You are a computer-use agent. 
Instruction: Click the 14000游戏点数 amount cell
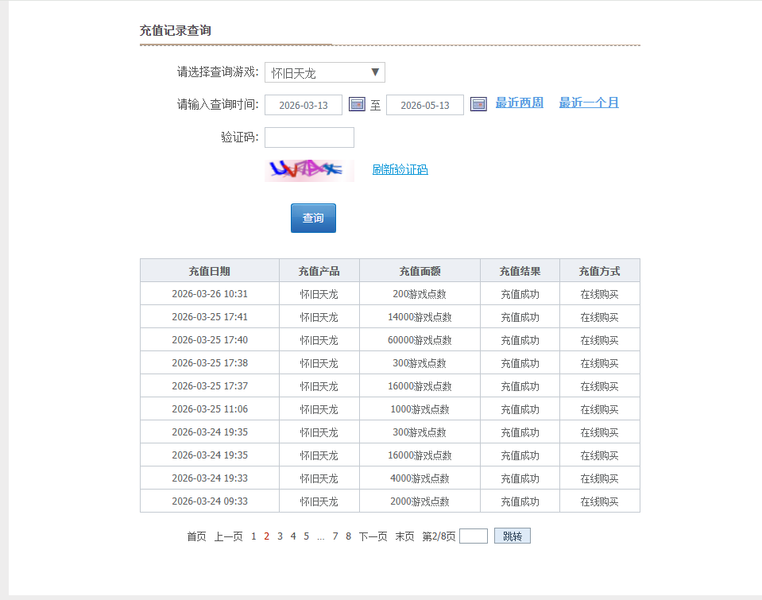coord(419,317)
